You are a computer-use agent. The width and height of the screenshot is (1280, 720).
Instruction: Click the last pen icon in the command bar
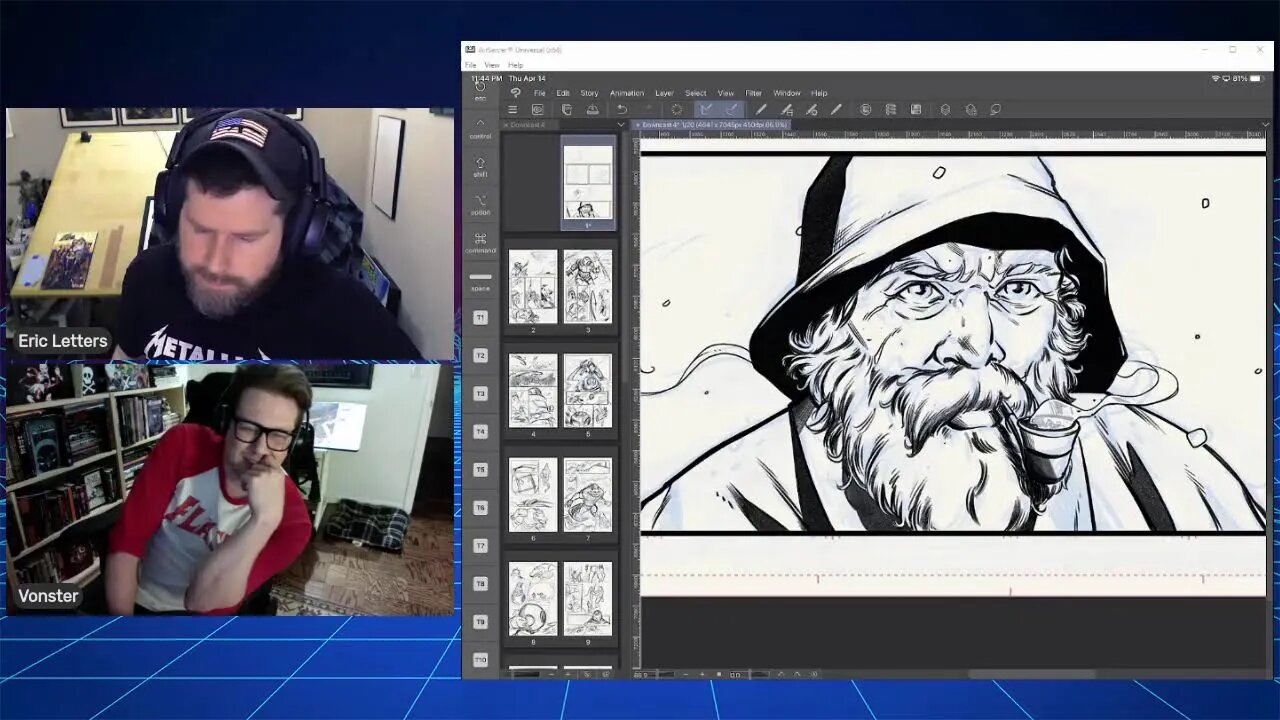click(836, 110)
